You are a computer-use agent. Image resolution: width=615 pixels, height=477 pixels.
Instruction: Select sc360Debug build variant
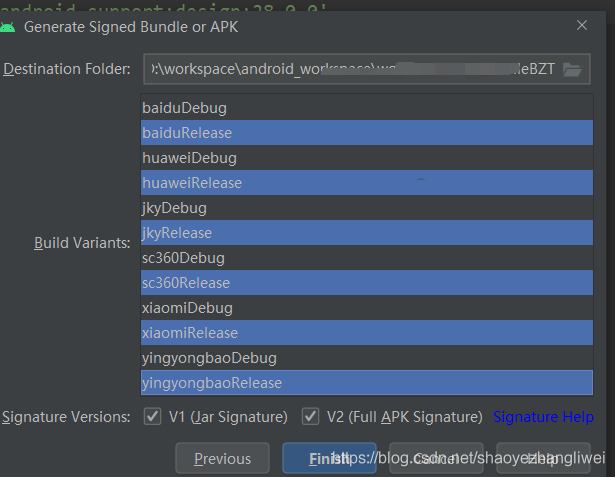367,258
